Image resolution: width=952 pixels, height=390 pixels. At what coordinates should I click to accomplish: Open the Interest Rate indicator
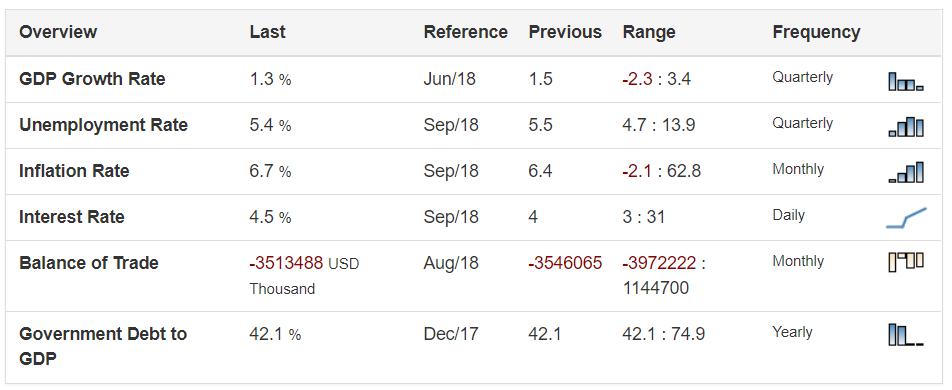tap(72, 217)
